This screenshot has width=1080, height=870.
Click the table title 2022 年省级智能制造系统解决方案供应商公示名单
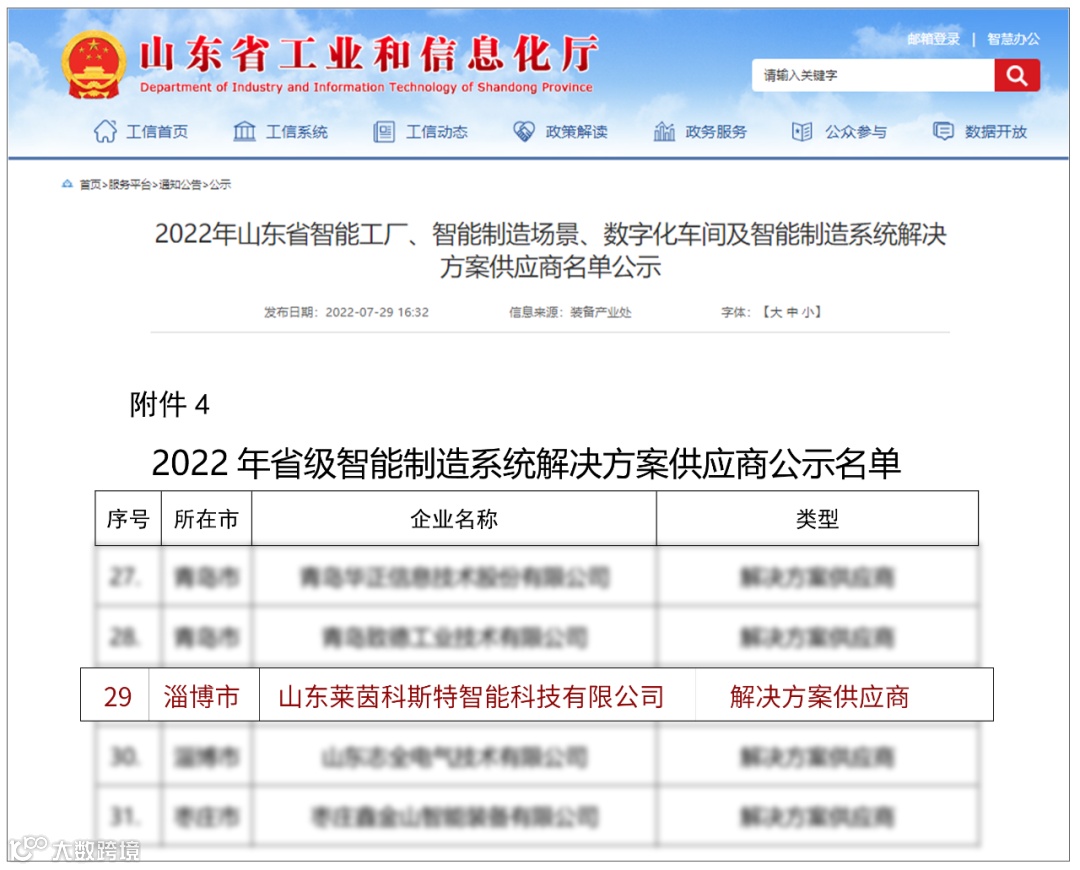click(526, 463)
